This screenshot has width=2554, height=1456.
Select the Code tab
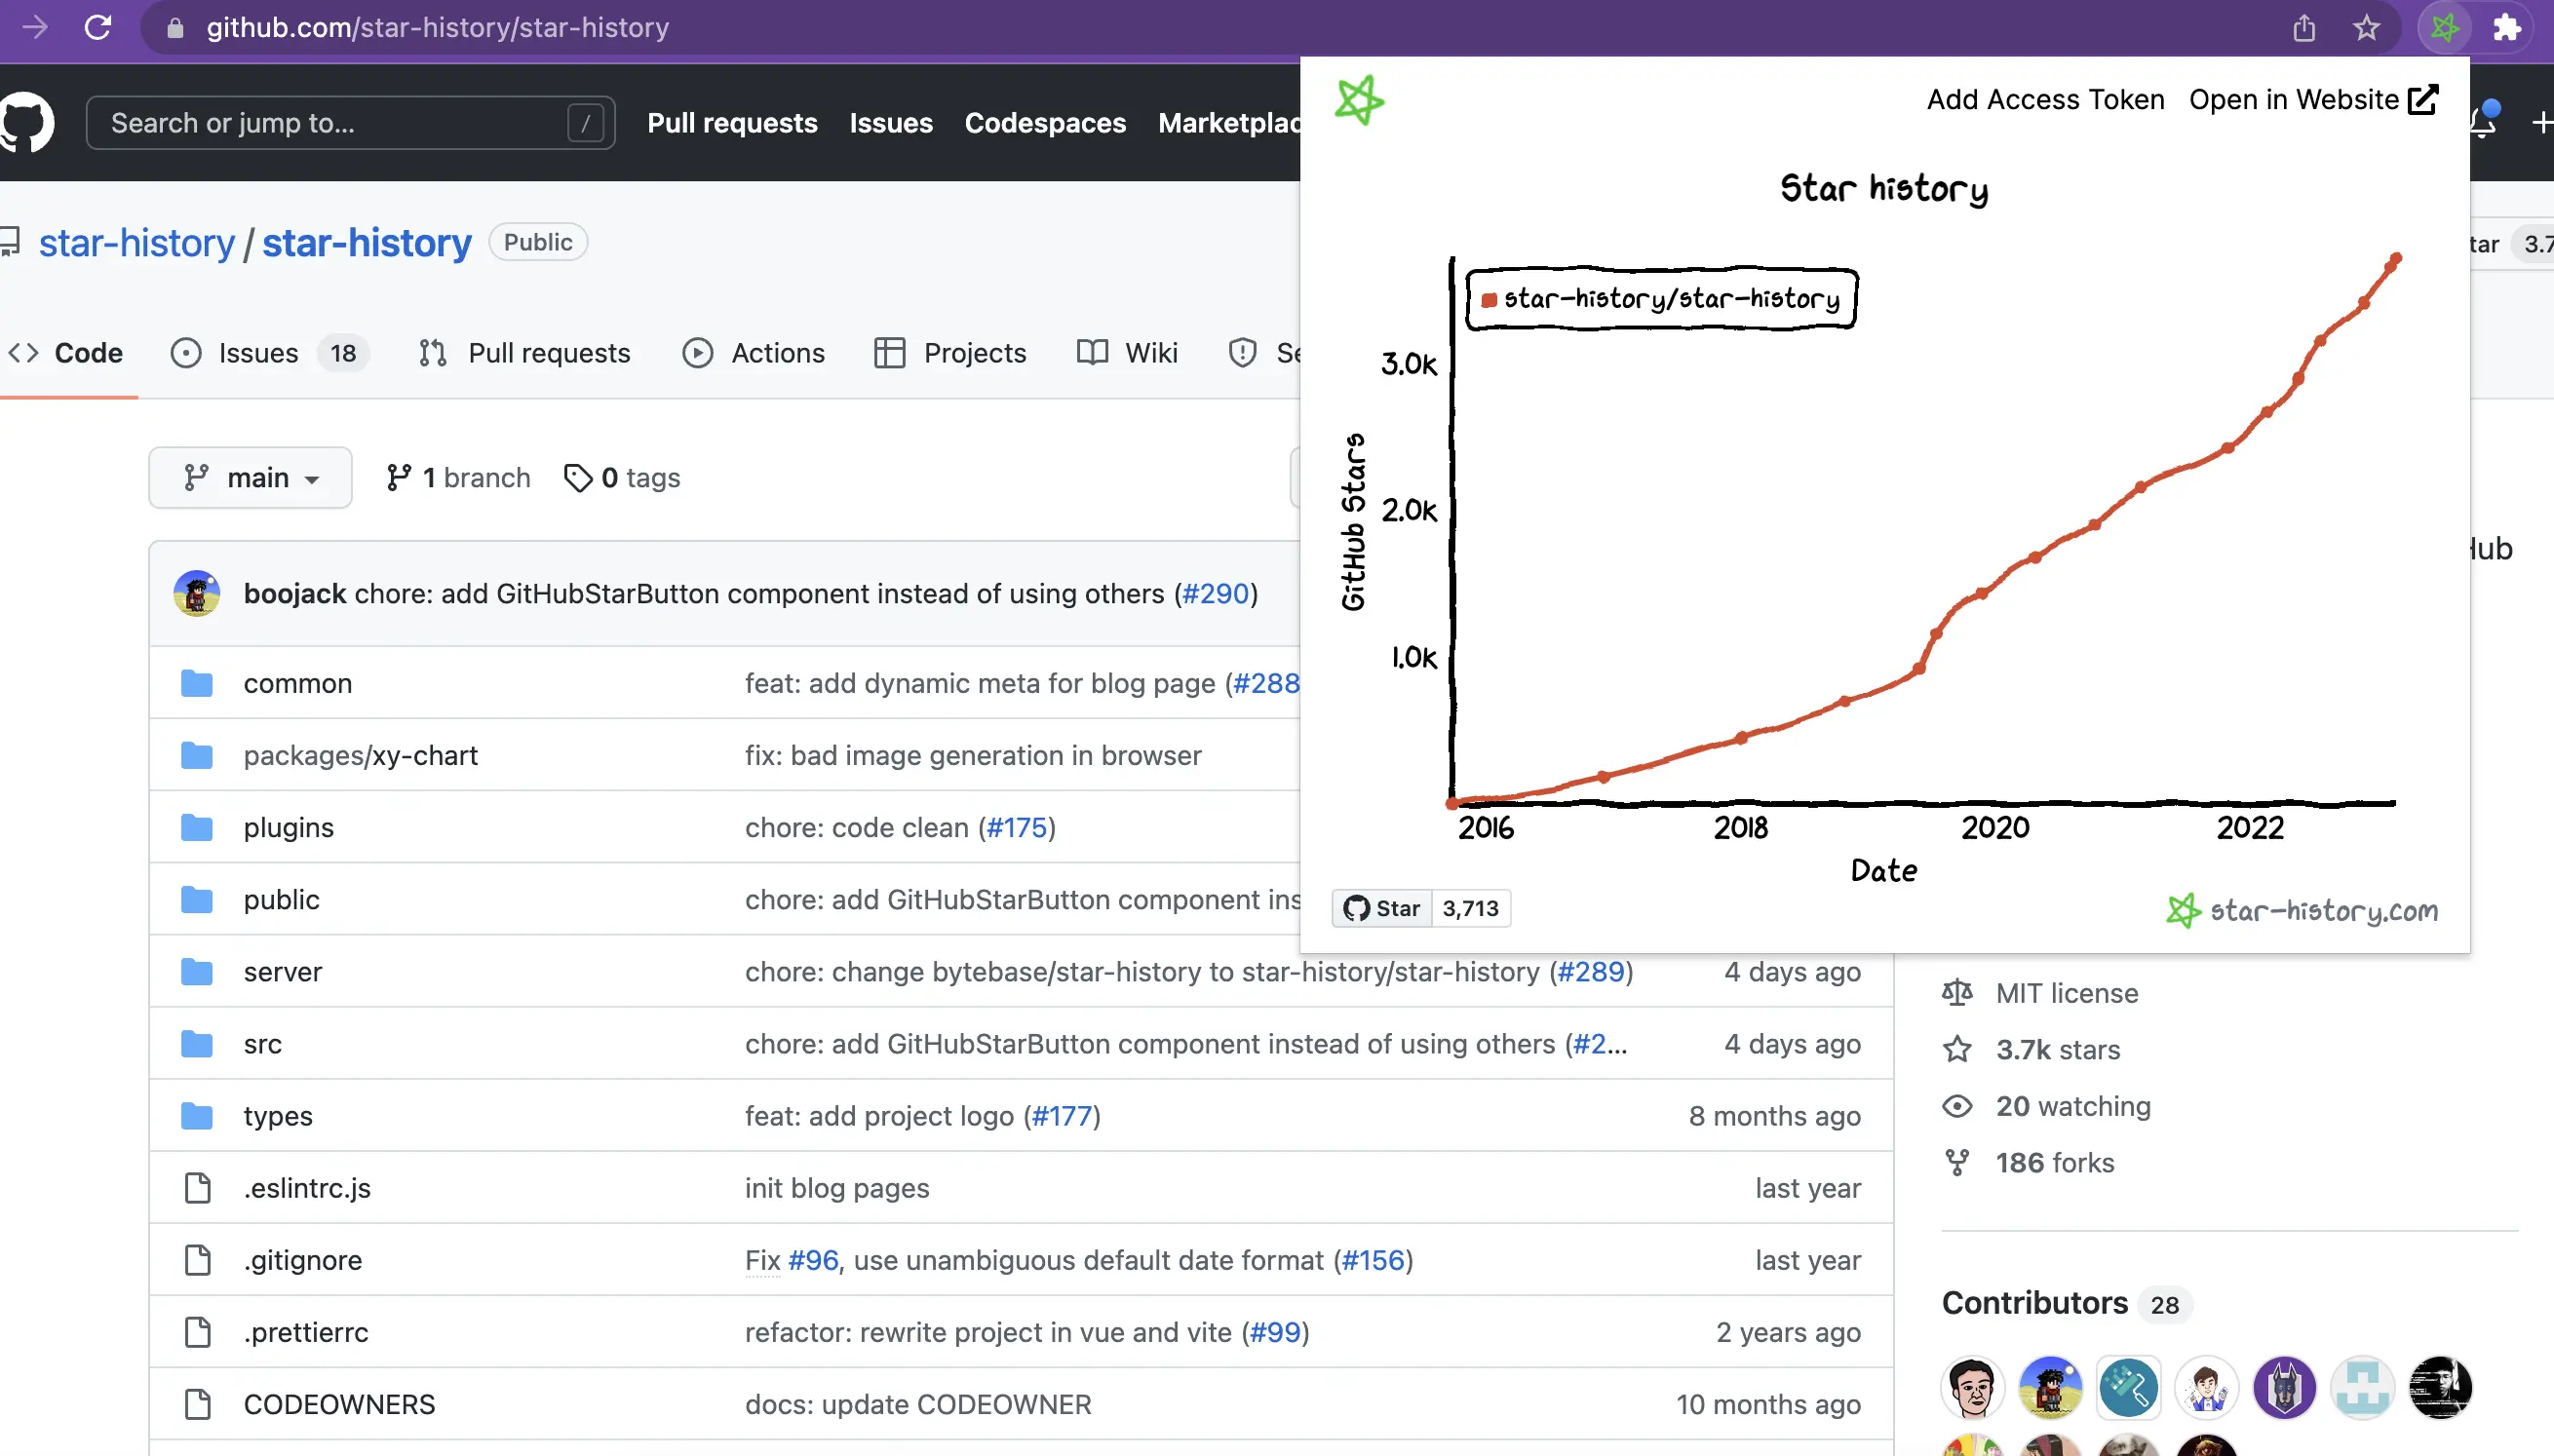[86, 353]
